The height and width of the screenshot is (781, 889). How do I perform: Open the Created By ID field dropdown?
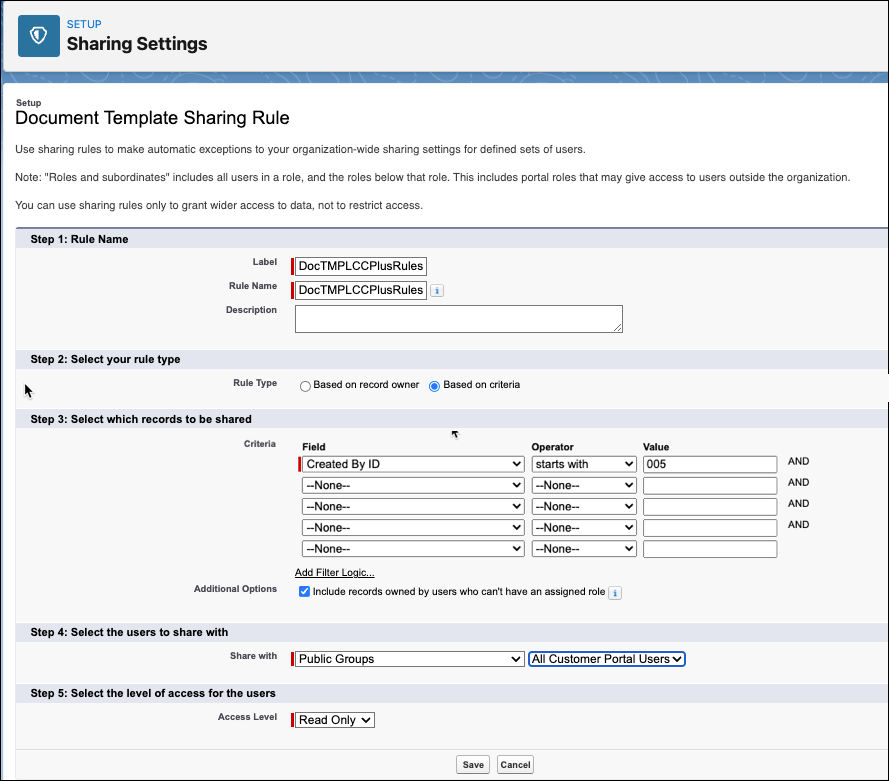pyautogui.click(x=413, y=464)
